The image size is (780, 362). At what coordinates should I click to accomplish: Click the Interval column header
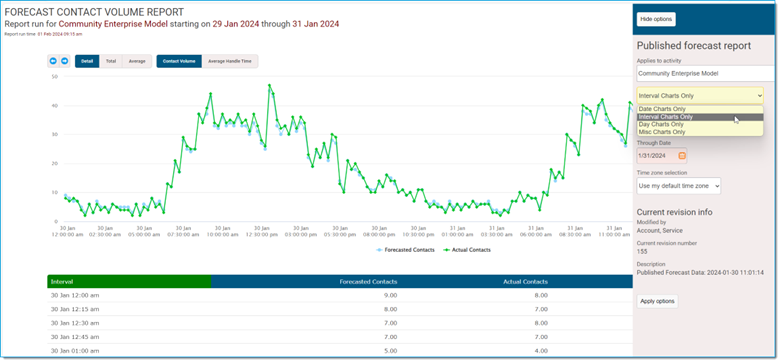pos(129,281)
